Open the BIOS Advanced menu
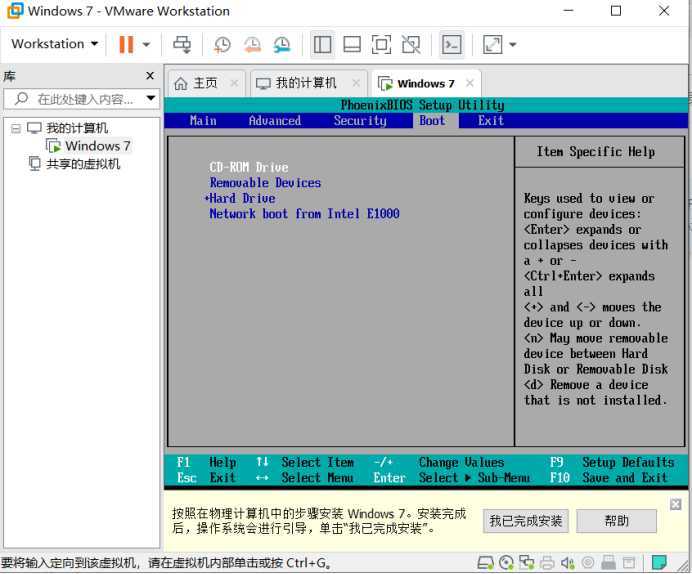 pos(275,120)
